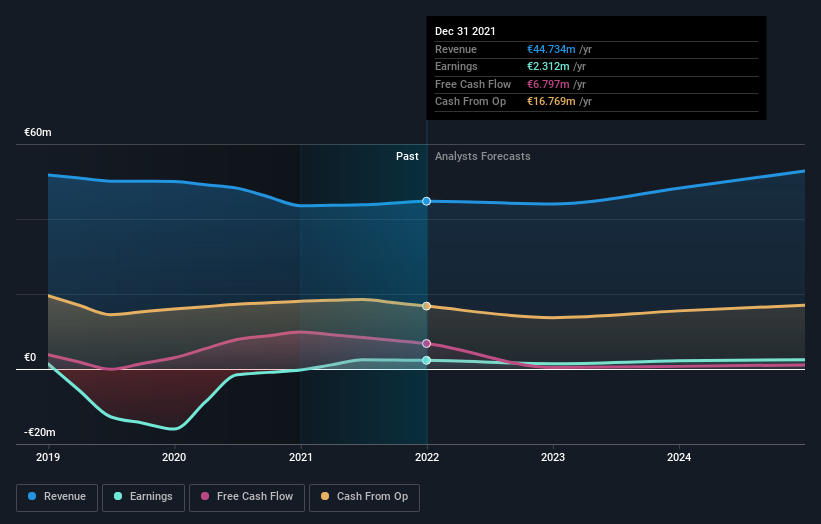Image resolution: width=821 pixels, height=524 pixels.
Task: Toggle the Free Cash Flow legend button
Action: pyautogui.click(x=247, y=497)
